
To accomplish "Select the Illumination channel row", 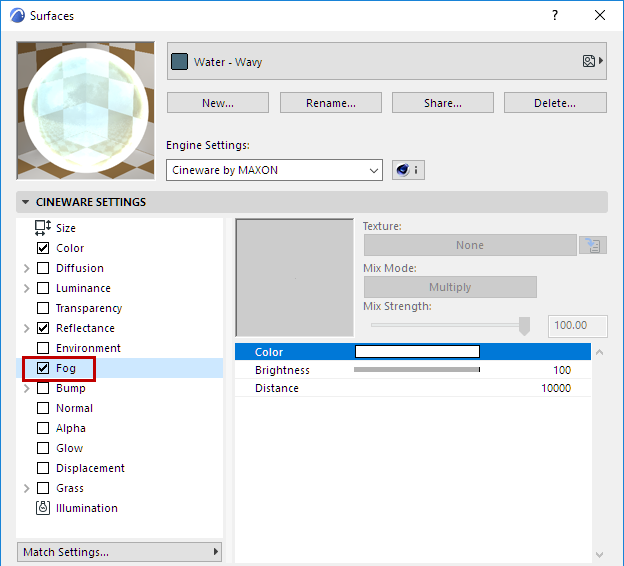I will pos(119,508).
